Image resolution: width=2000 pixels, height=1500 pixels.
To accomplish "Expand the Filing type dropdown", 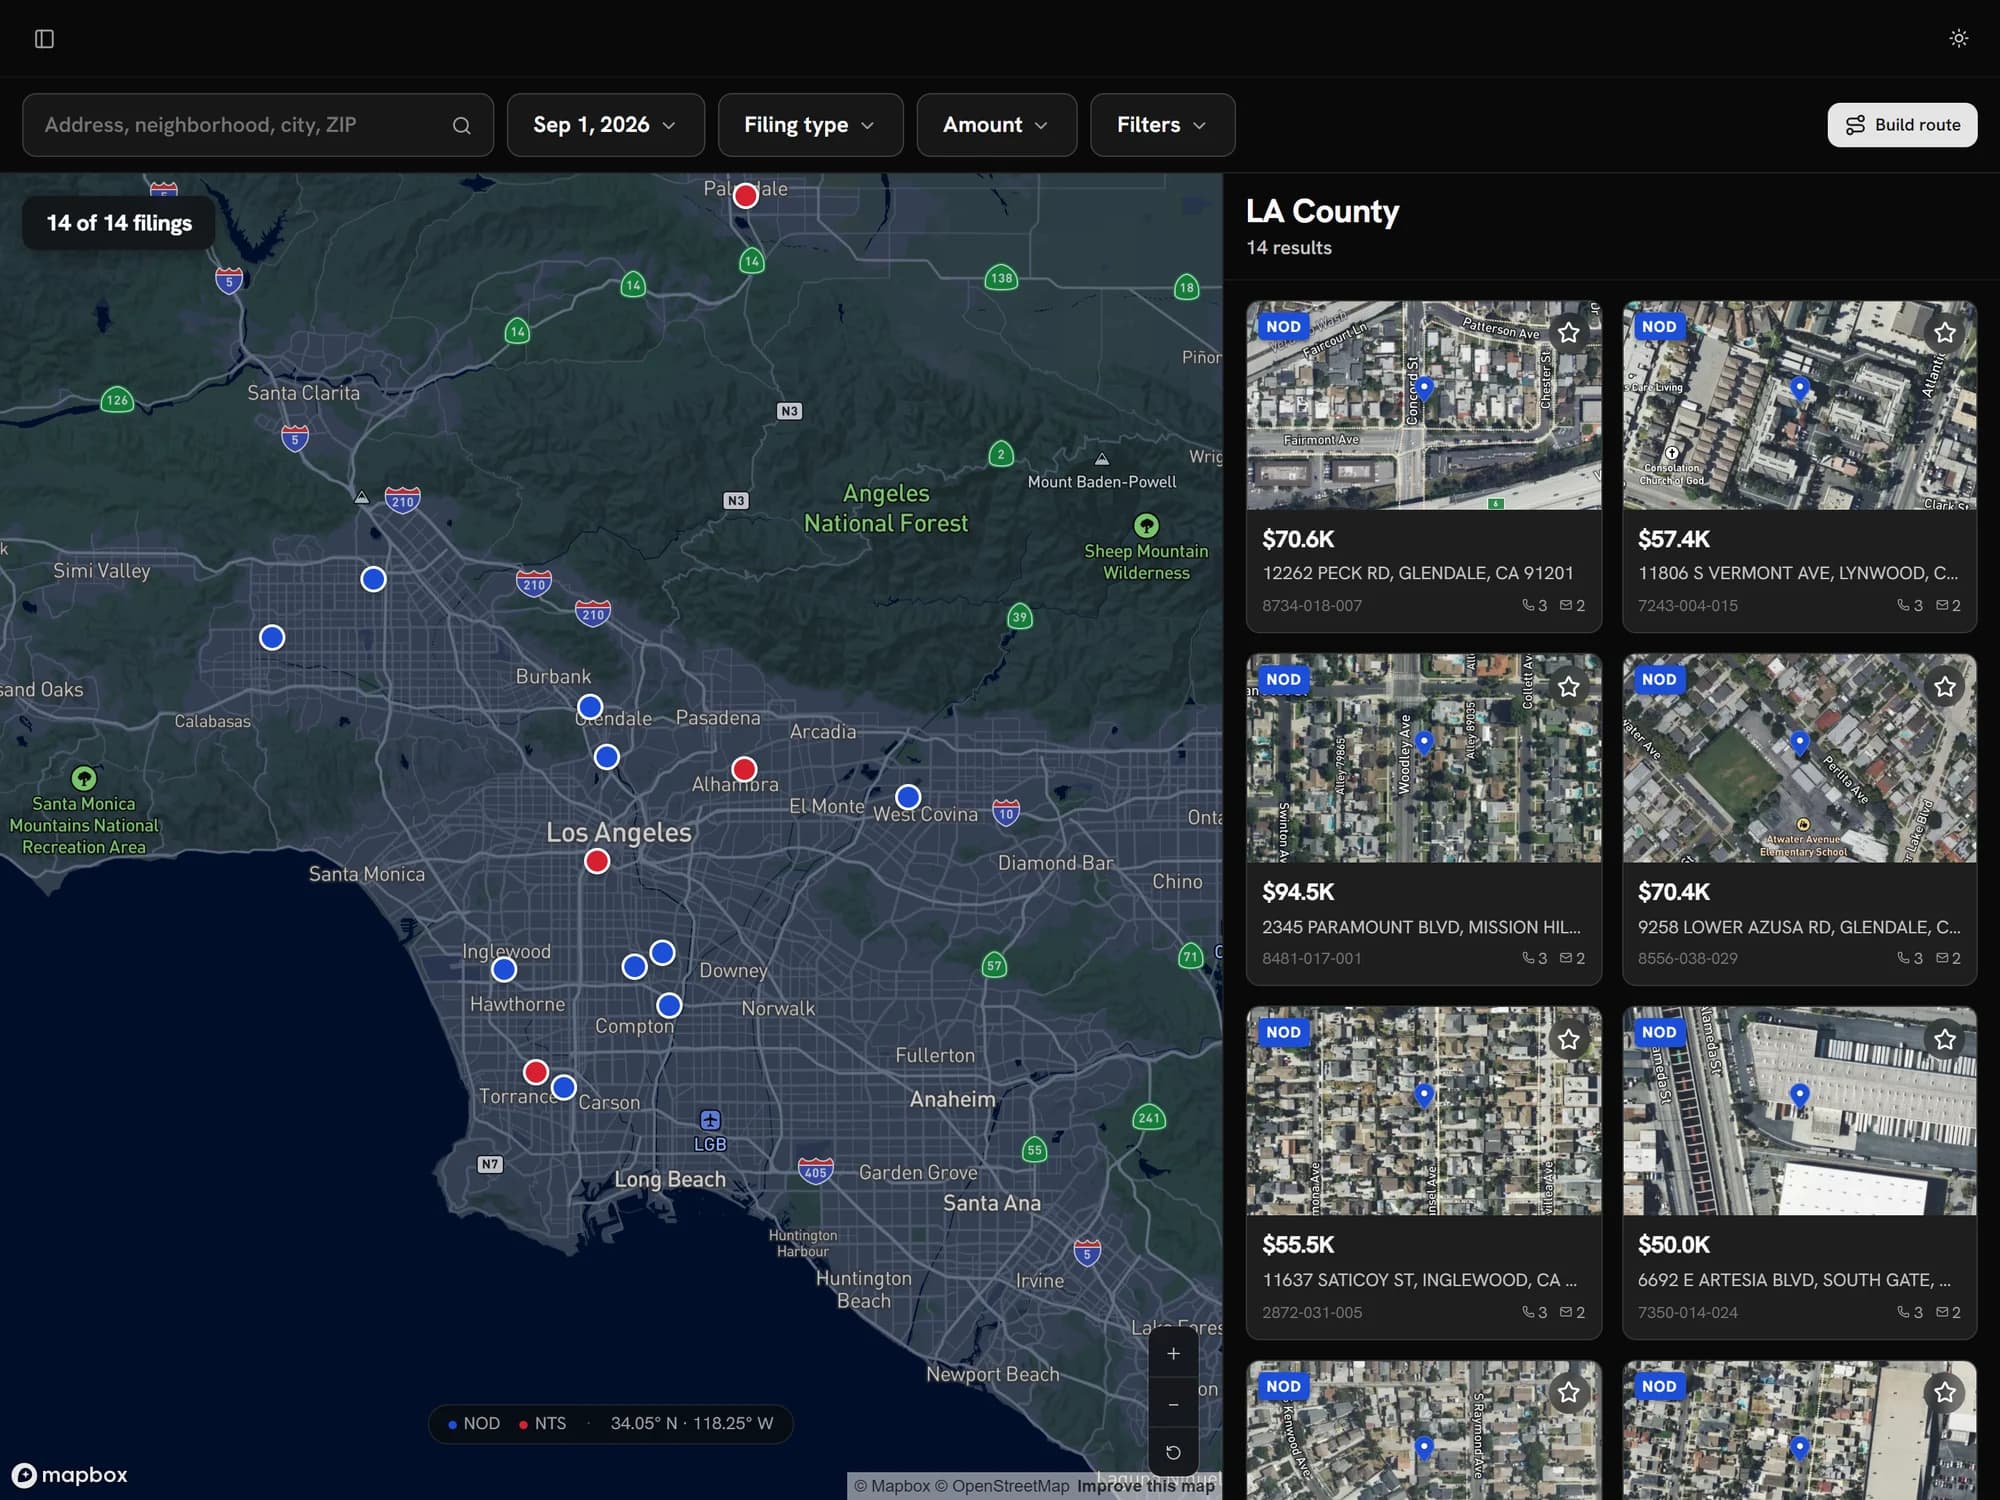I will (810, 125).
